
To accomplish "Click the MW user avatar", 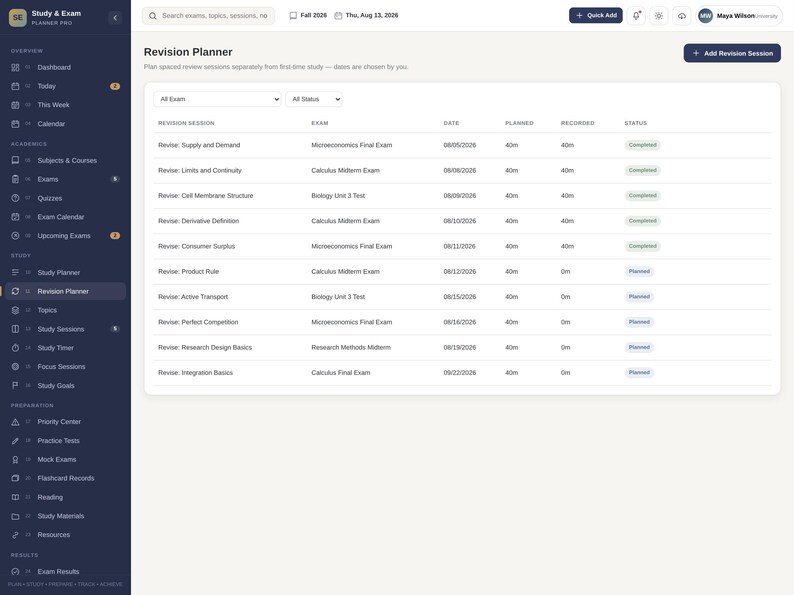I will 705,16.
